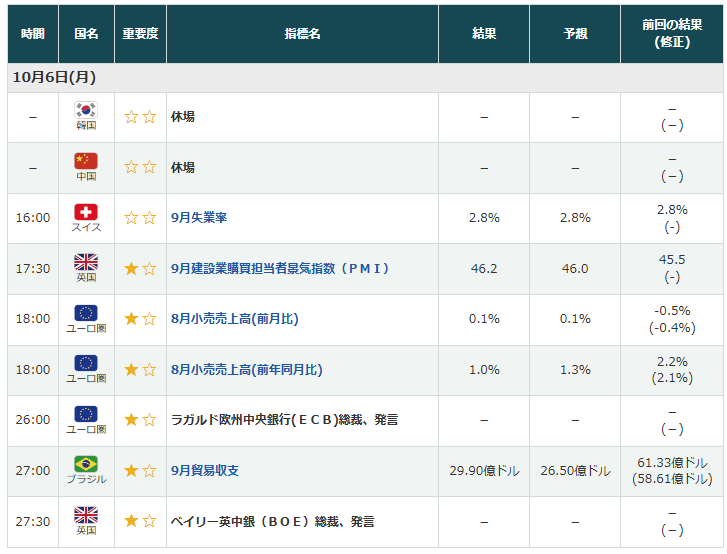Click the Eurozone flag in the 26:00 row
The image size is (727, 554).
(86, 414)
